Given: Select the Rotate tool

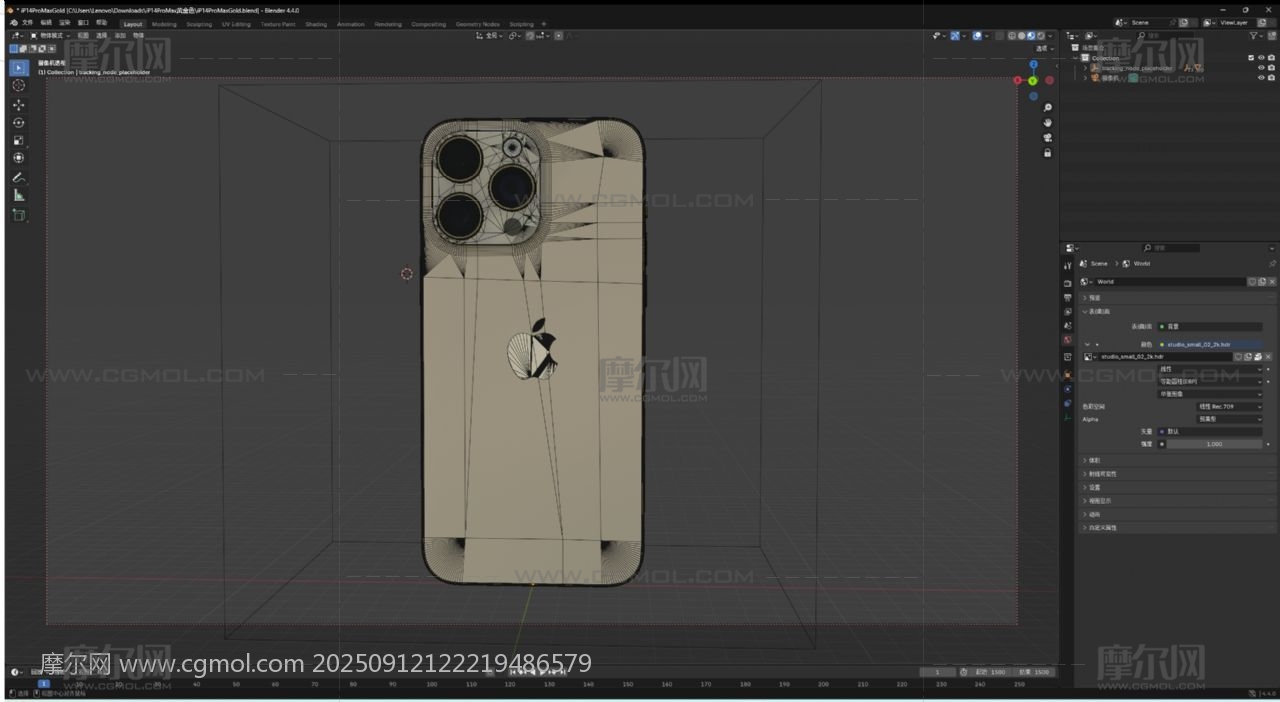Looking at the screenshot, I should click(x=19, y=123).
